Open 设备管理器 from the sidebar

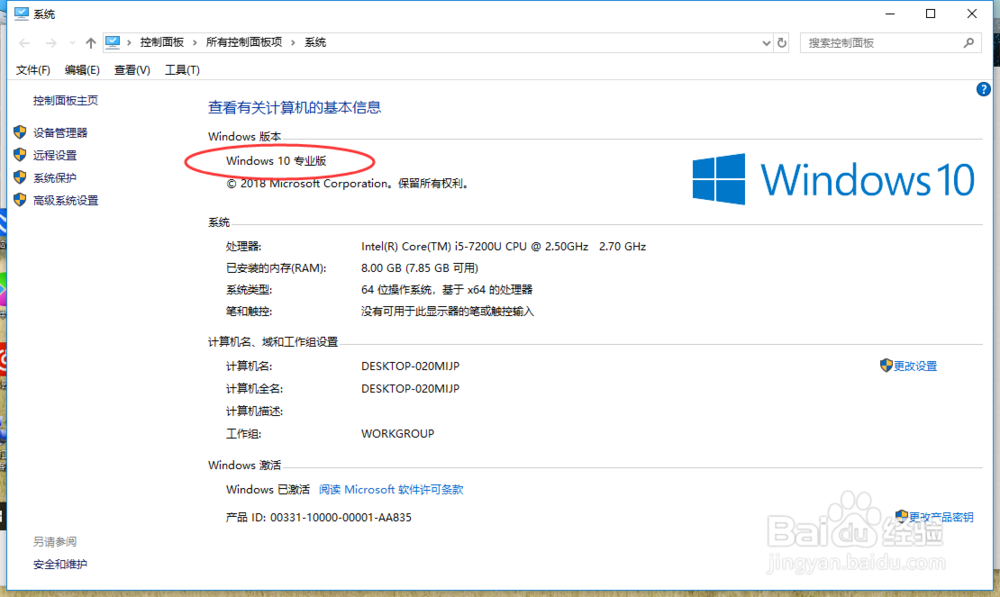60,133
